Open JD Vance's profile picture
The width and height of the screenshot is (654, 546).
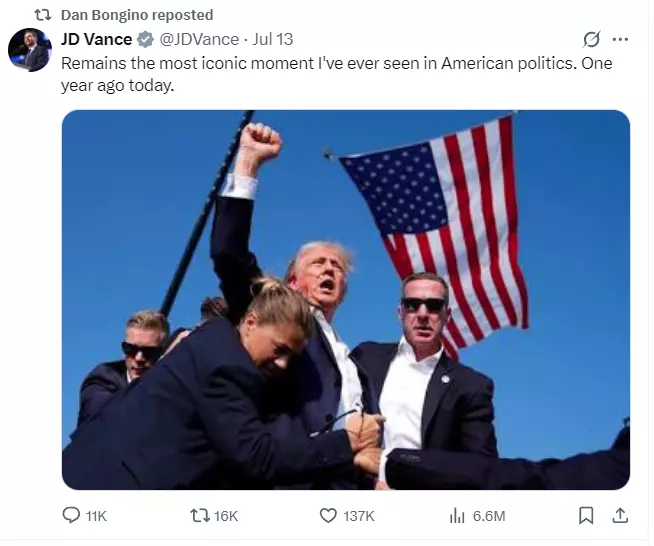[30, 50]
